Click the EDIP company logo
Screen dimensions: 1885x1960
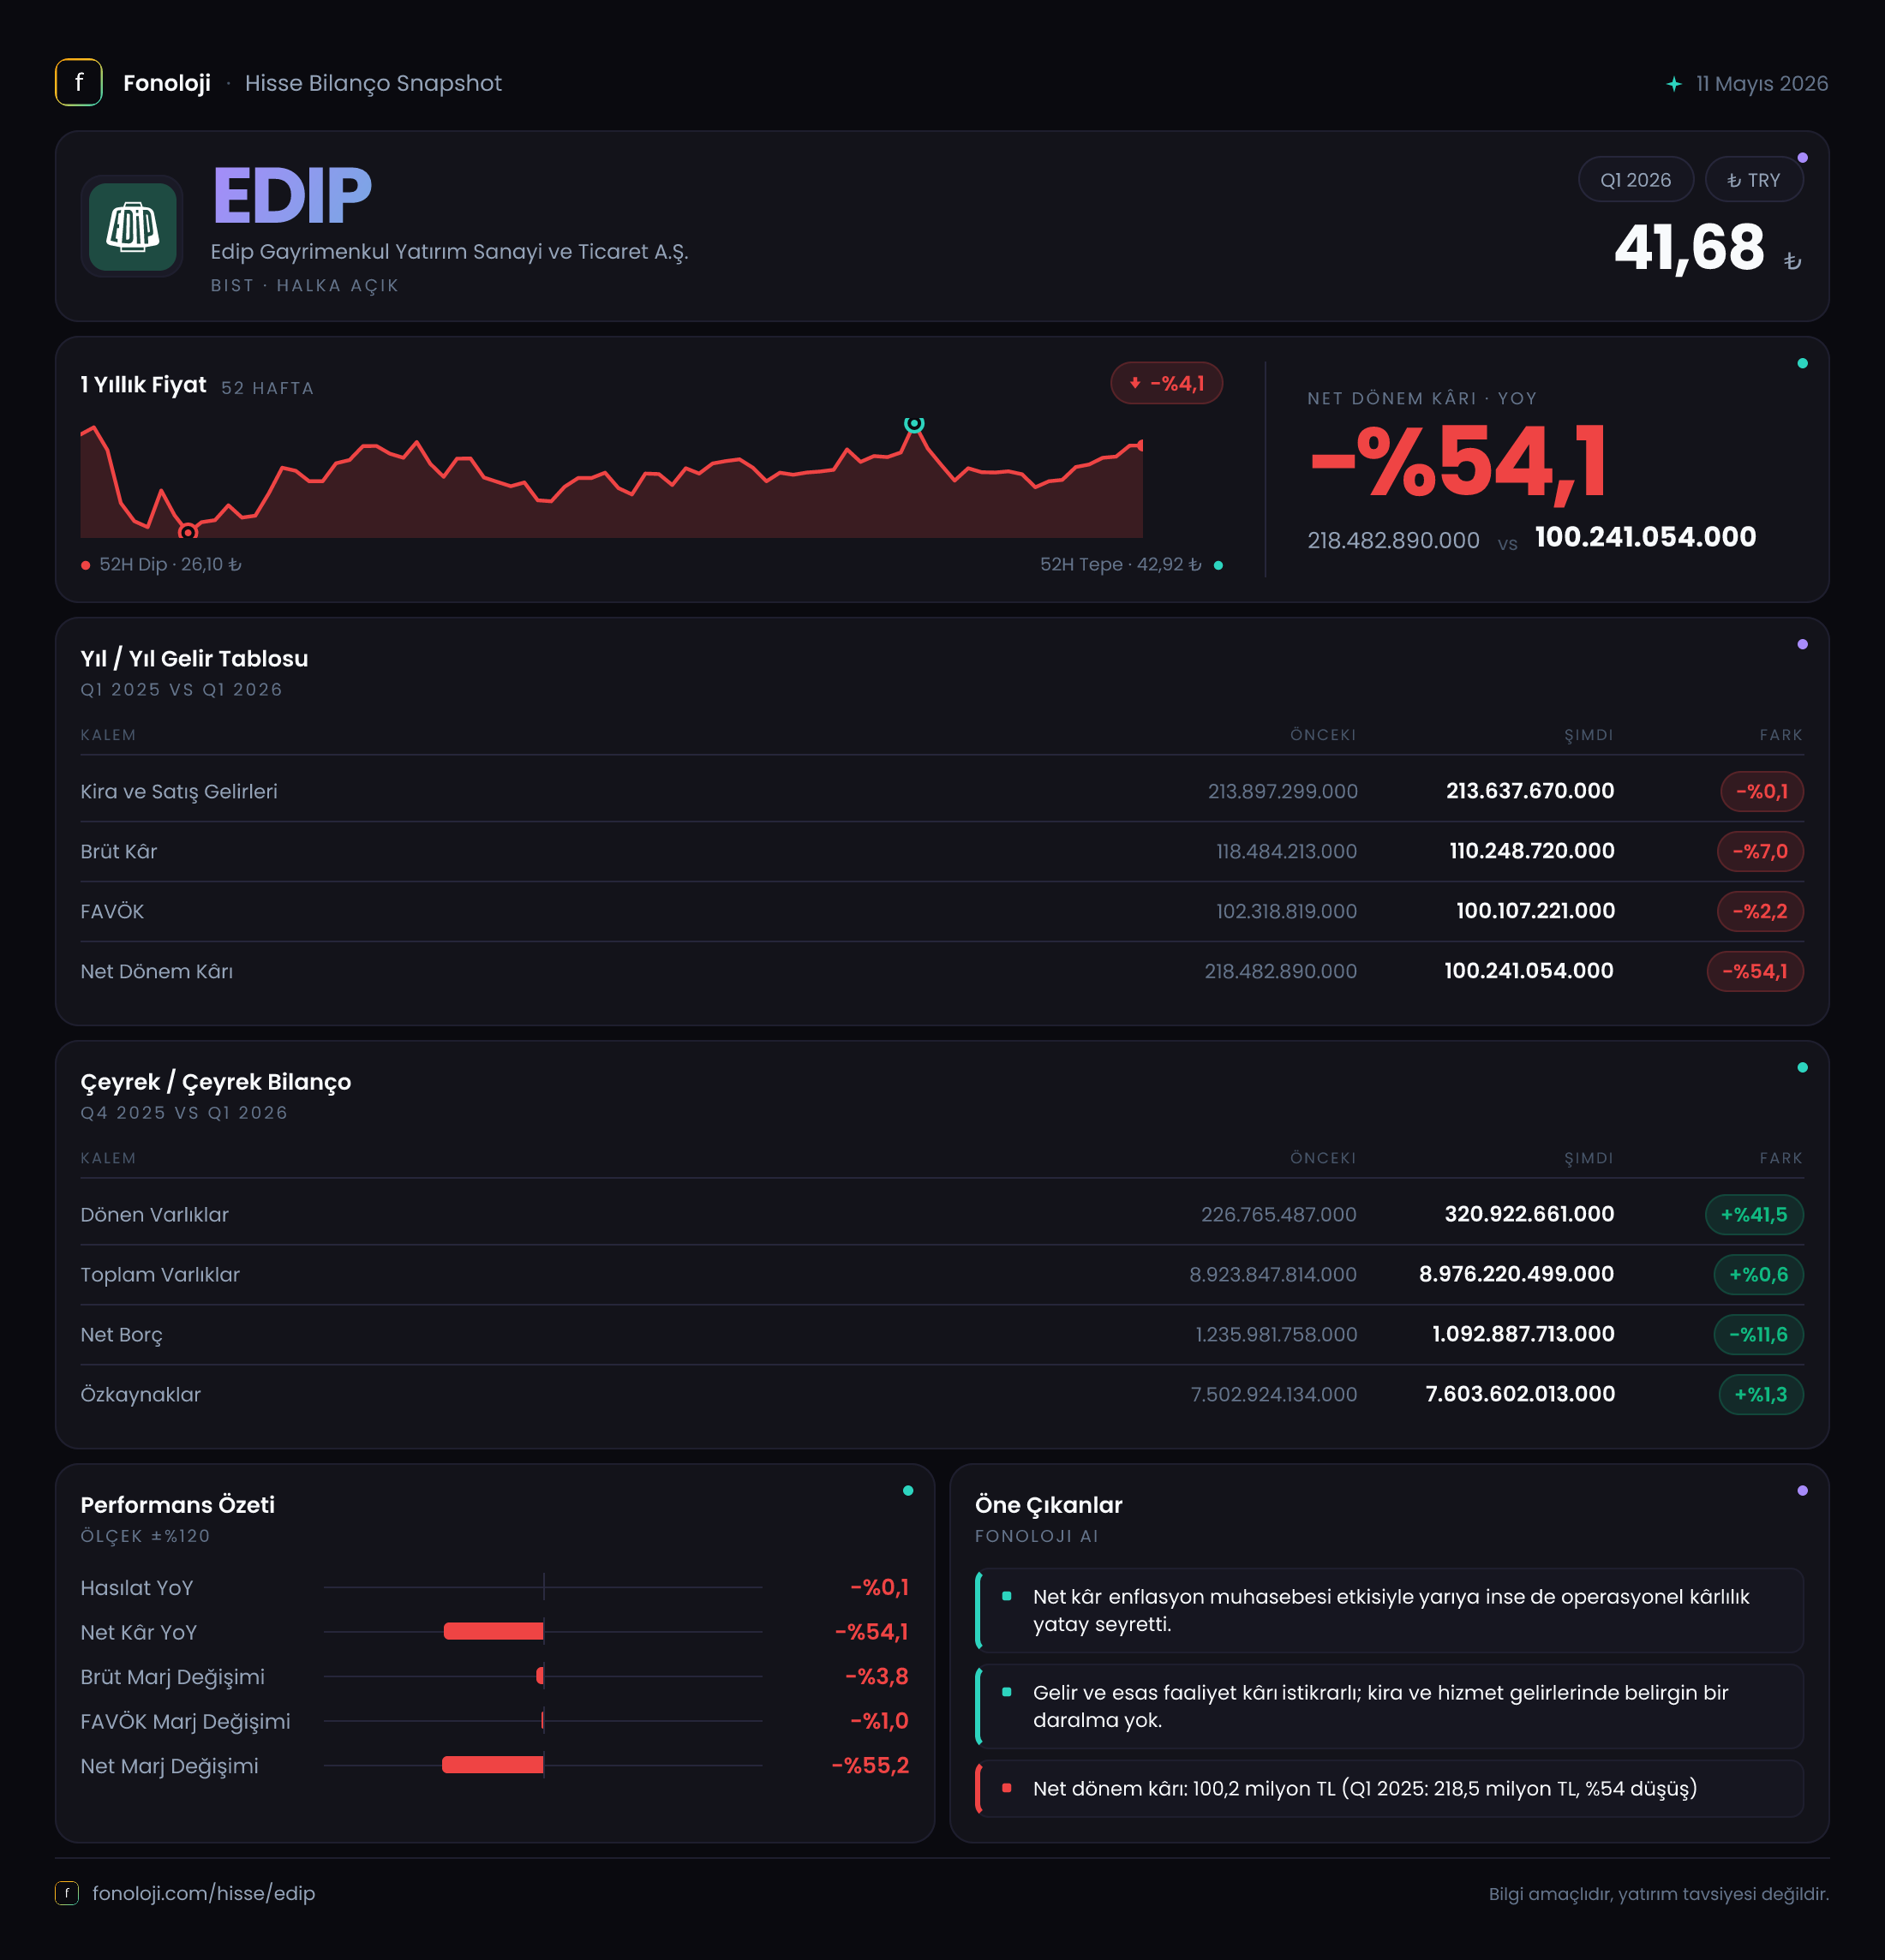coord(133,227)
